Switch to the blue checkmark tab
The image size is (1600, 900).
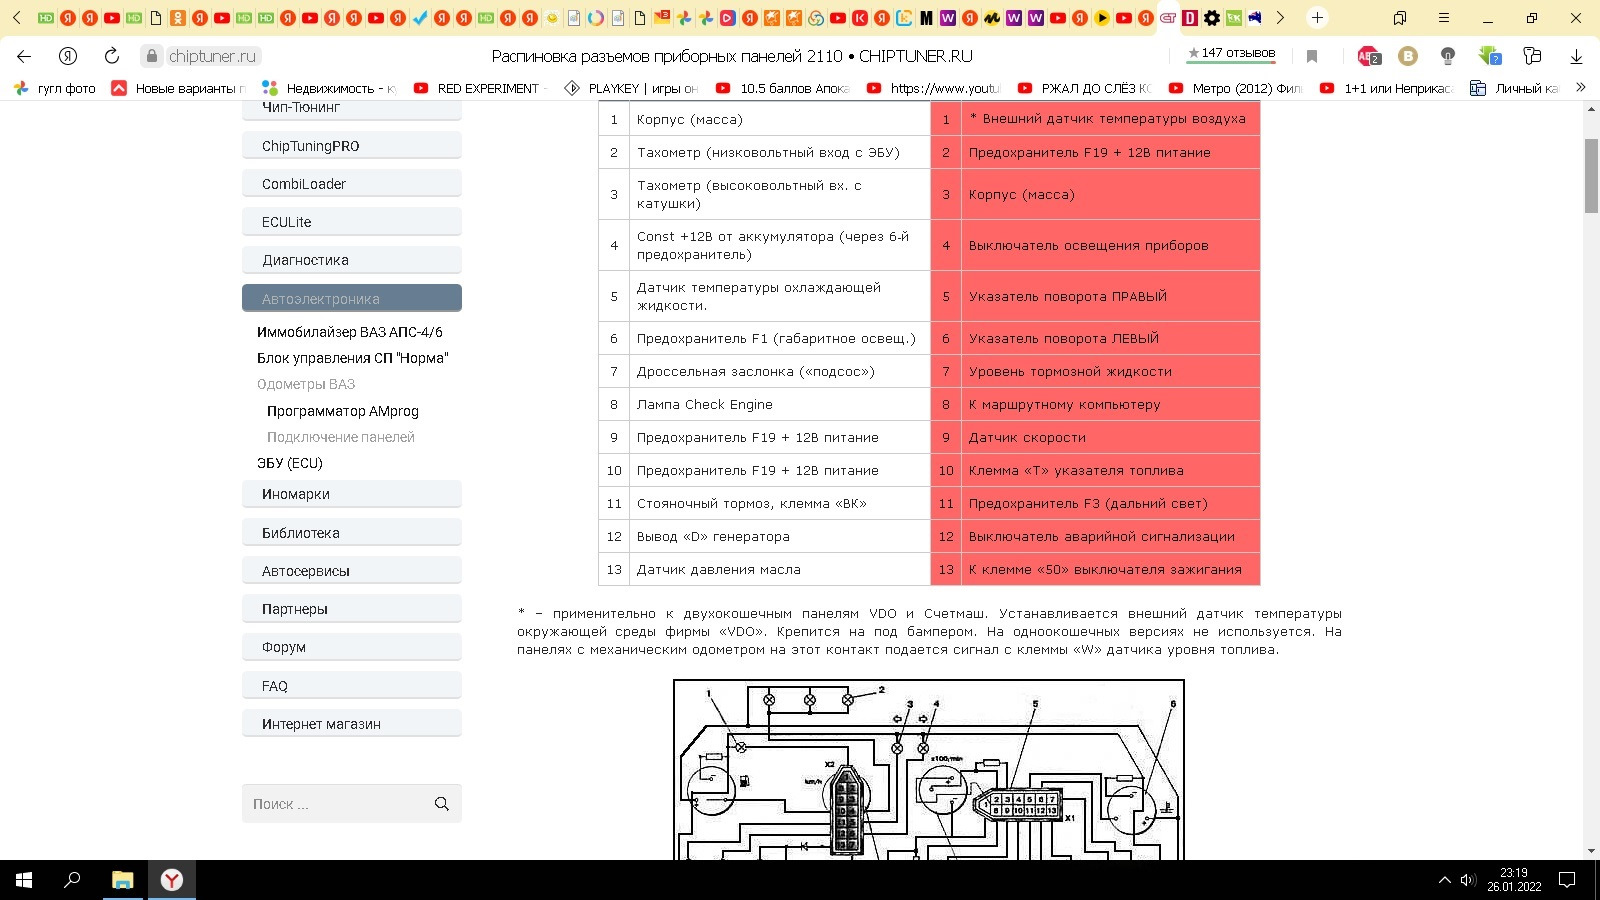(x=420, y=18)
